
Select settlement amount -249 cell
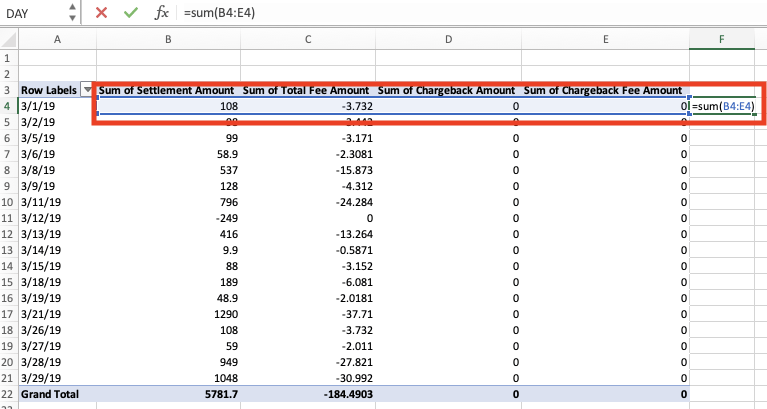168,218
